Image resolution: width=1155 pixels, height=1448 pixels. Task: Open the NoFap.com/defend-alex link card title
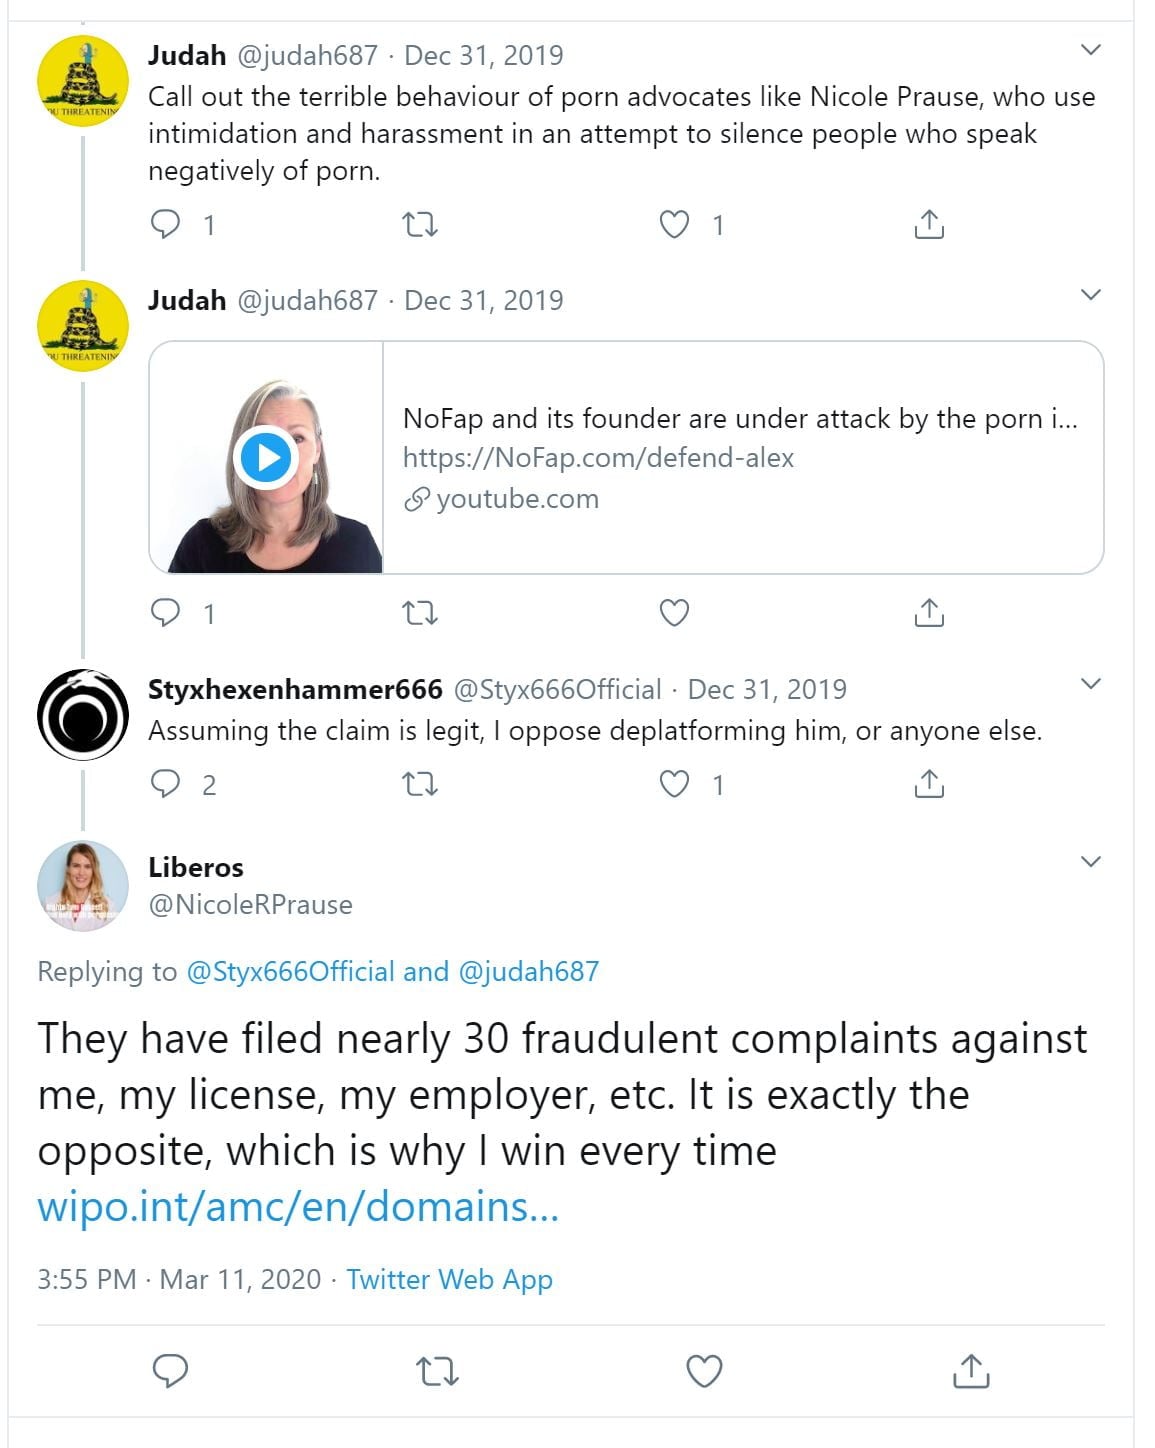tap(739, 418)
